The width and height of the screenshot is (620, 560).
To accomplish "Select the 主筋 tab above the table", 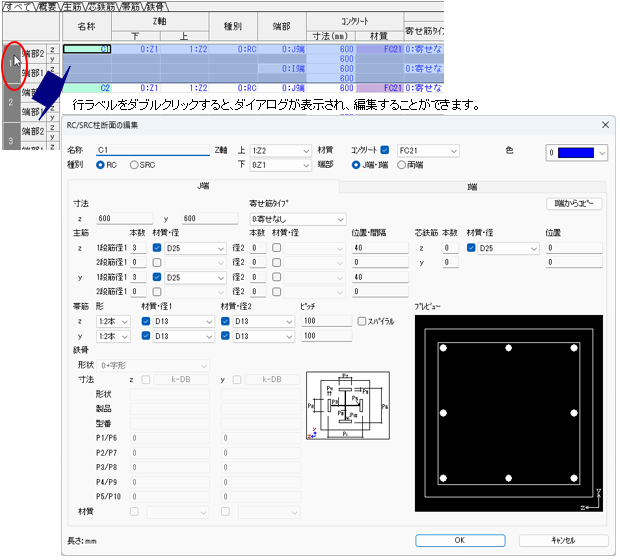I will pos(72,7).
